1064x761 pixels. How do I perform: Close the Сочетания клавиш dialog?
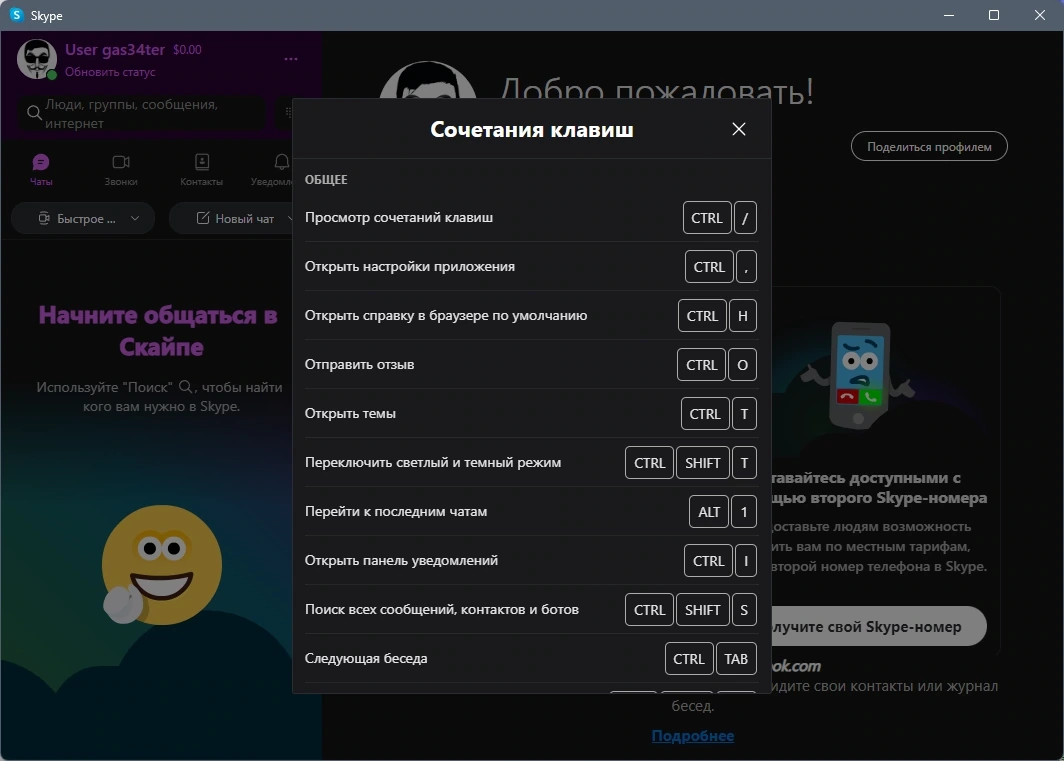(x=739, y=129)
